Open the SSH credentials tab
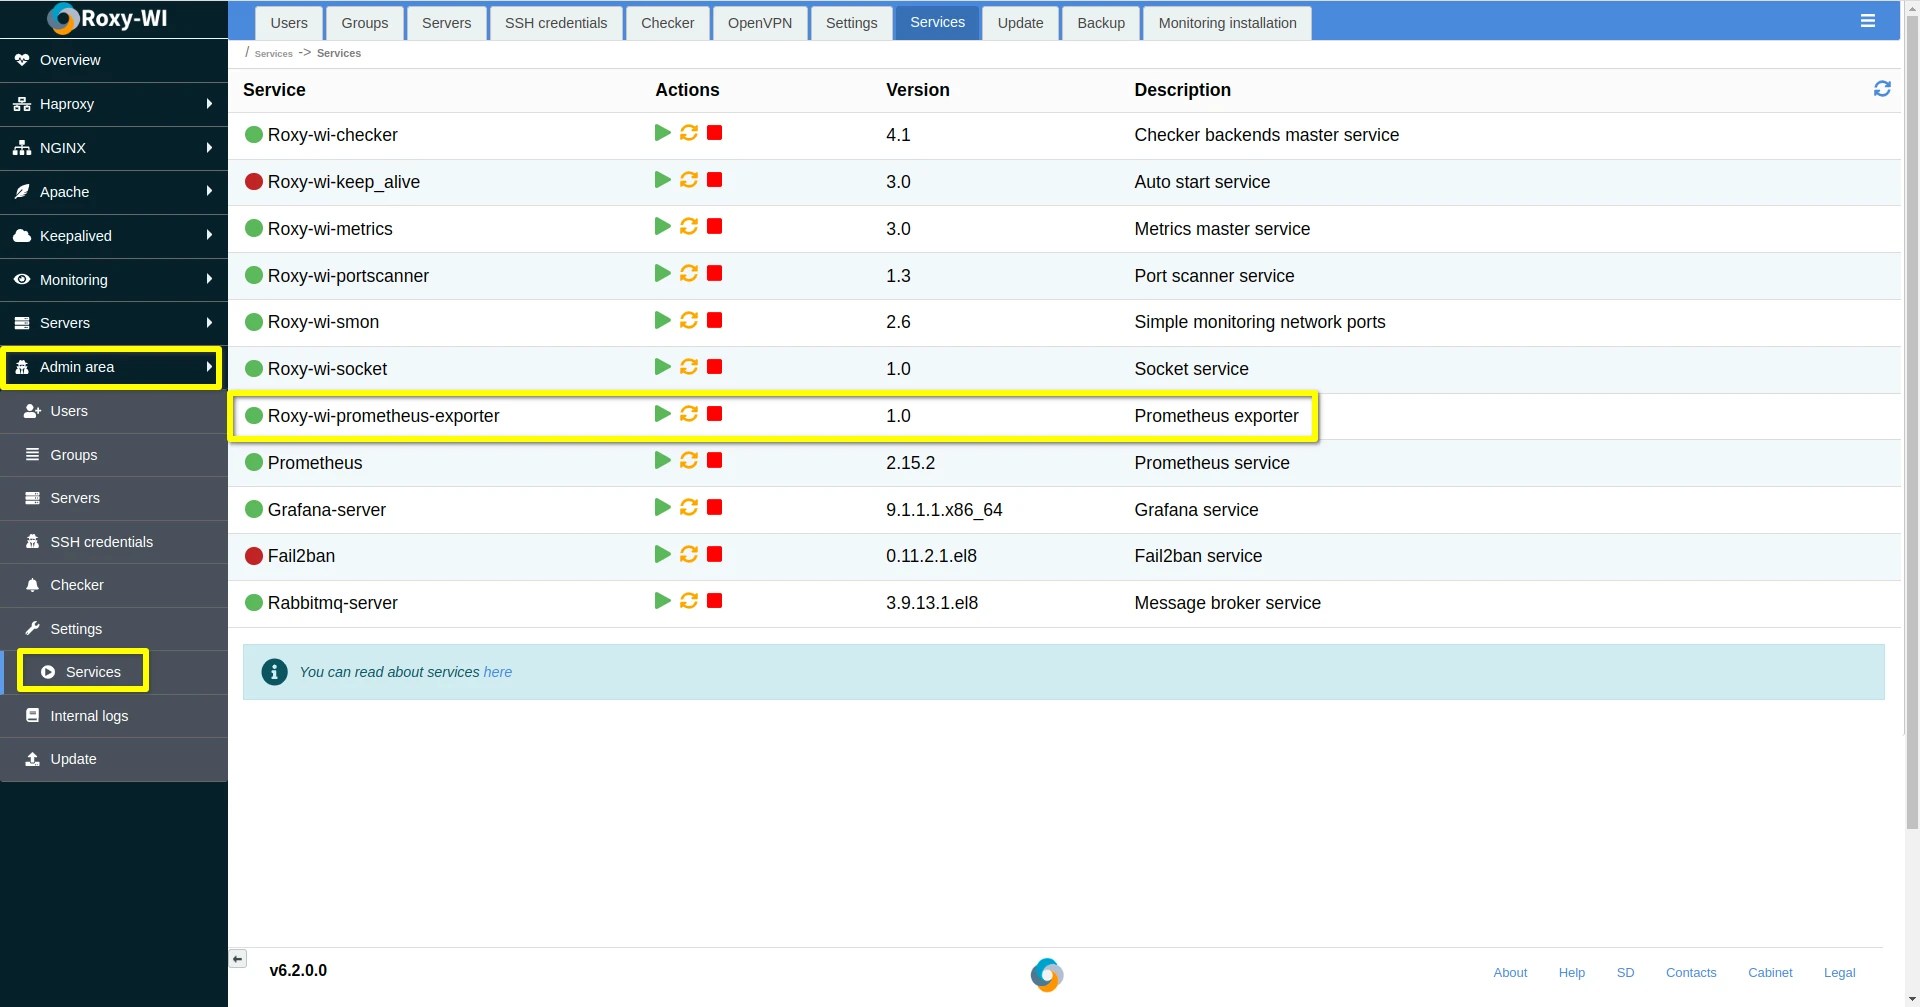Viewport: 1920px width, 1007px height. [x=556, y=23]
